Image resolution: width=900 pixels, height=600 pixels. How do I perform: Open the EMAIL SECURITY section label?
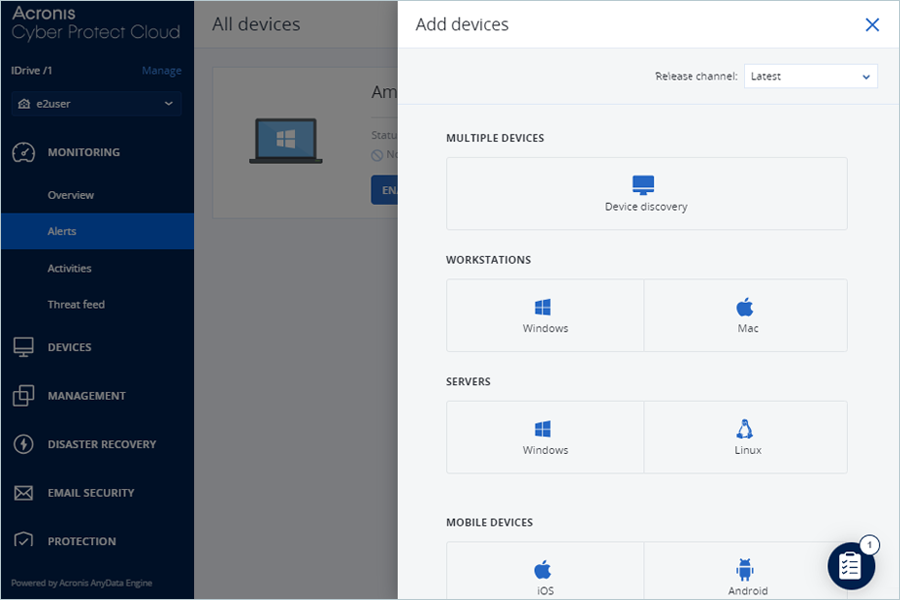coord(91,493)
